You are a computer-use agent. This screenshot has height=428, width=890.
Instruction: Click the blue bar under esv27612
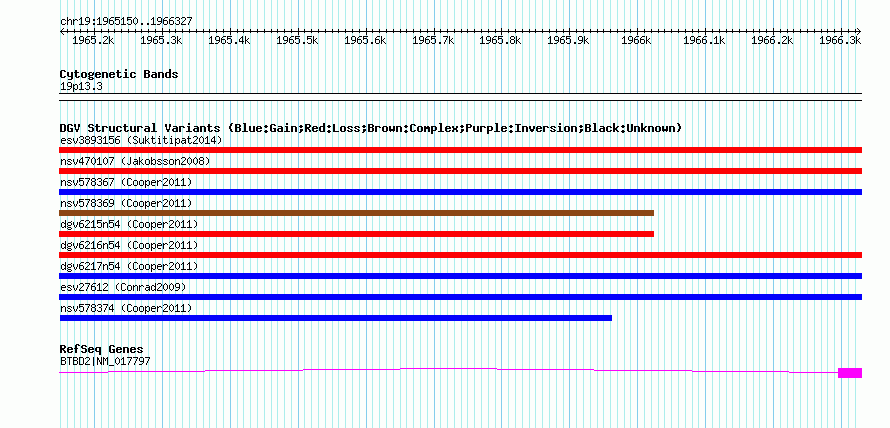(x=460, y=297)
